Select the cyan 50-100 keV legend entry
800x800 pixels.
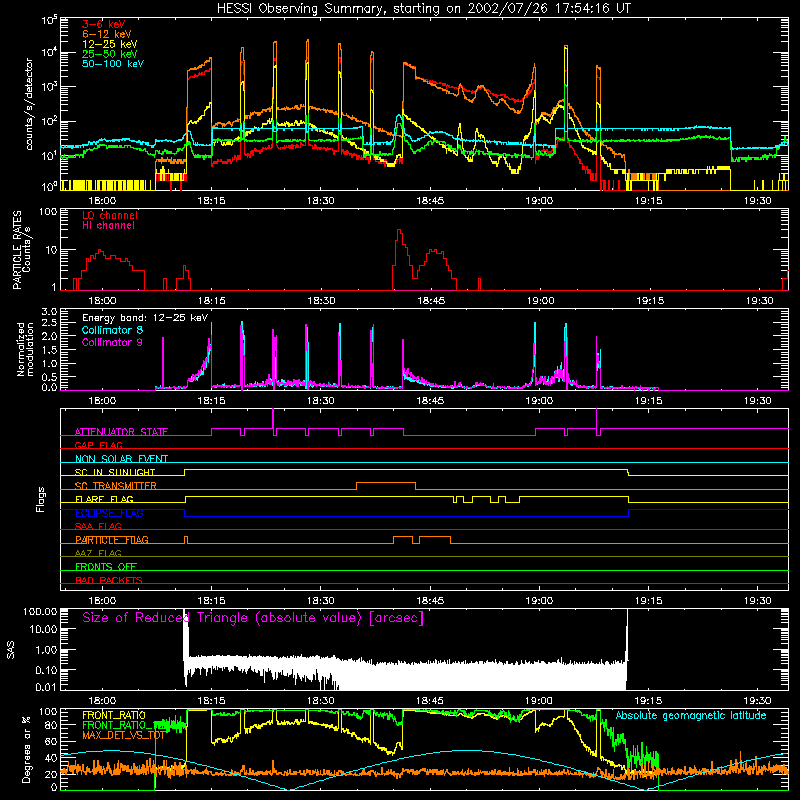point(113,63)
